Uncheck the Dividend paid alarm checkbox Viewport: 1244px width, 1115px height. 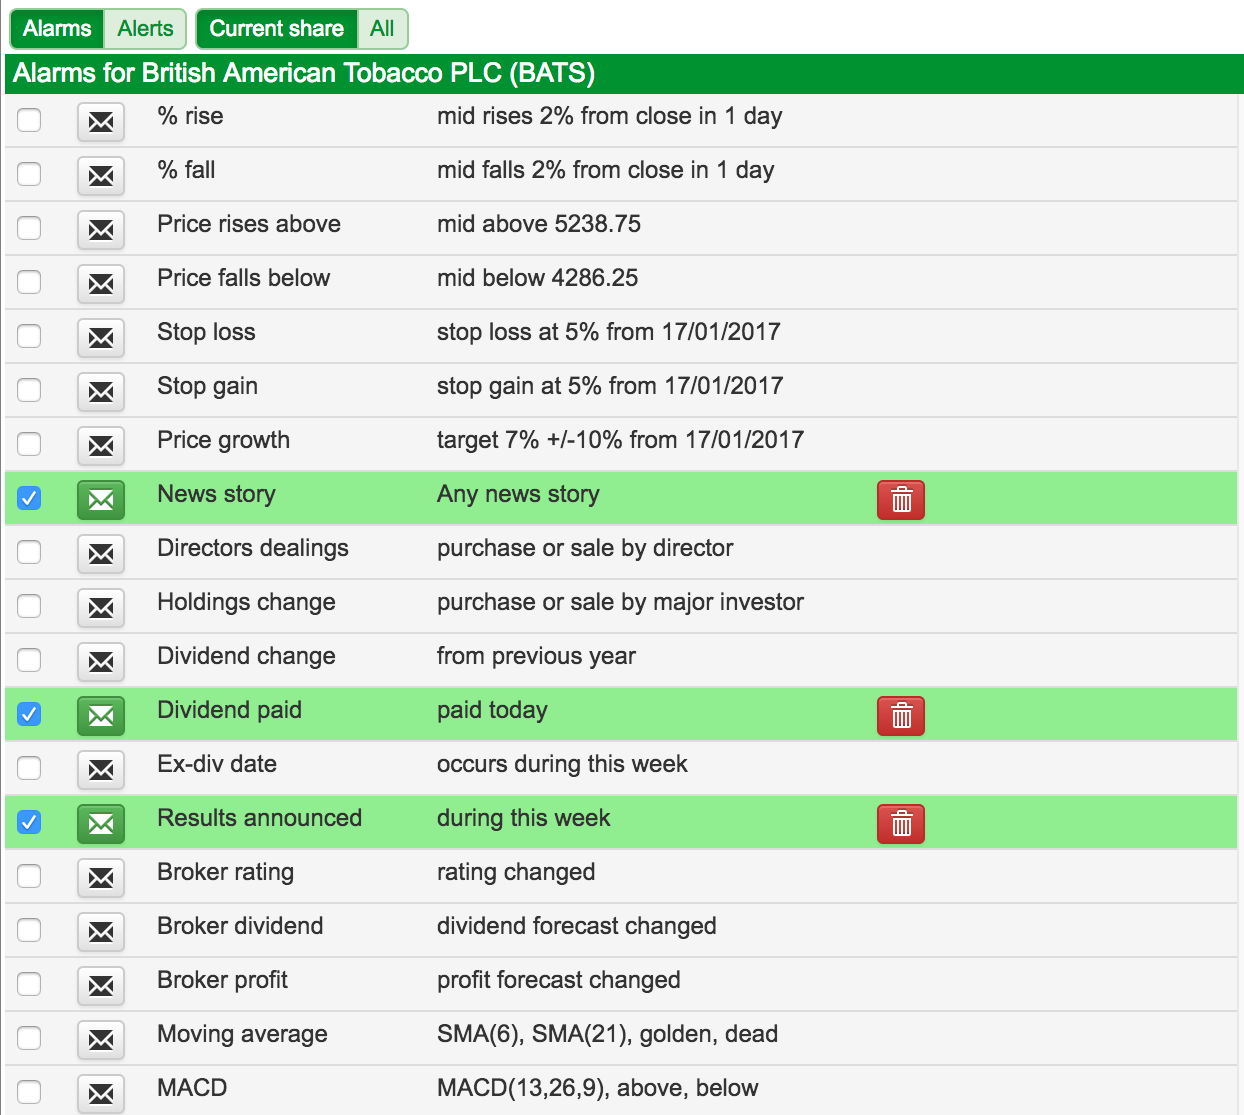(x=29, y=714)
